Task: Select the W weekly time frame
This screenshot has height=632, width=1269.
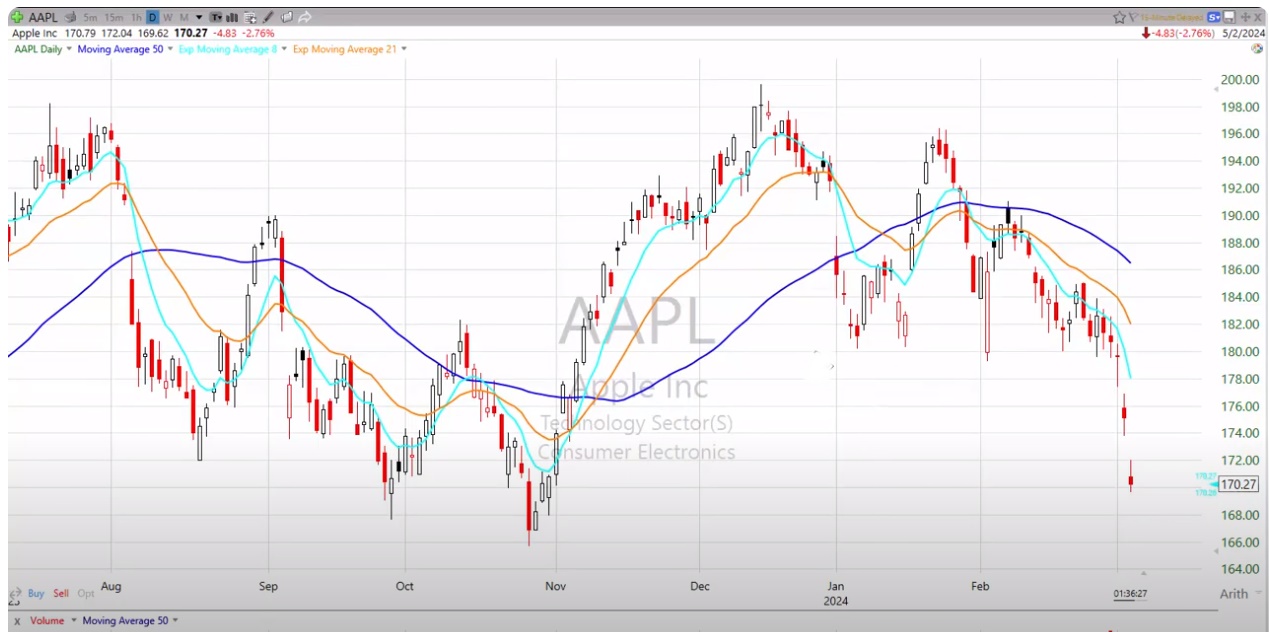Action: click(168, 18)
